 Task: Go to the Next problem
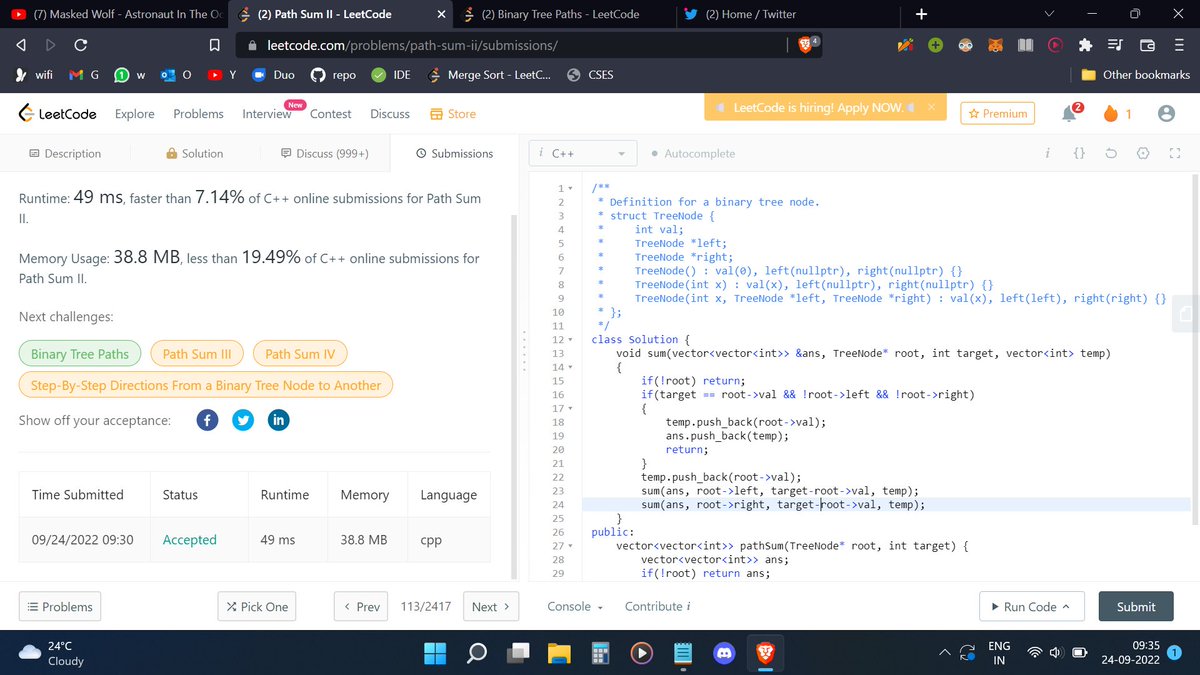tap(491, 606)
